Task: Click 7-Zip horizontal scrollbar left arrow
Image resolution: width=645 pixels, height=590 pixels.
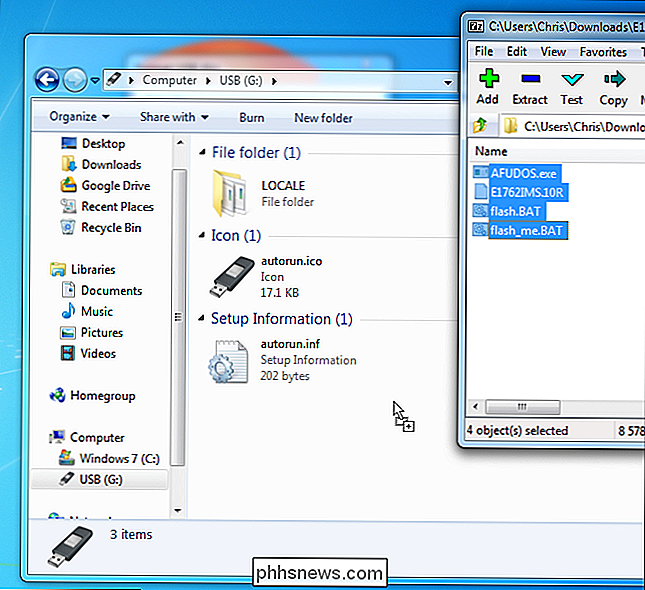Action: (x=476, y=406)
